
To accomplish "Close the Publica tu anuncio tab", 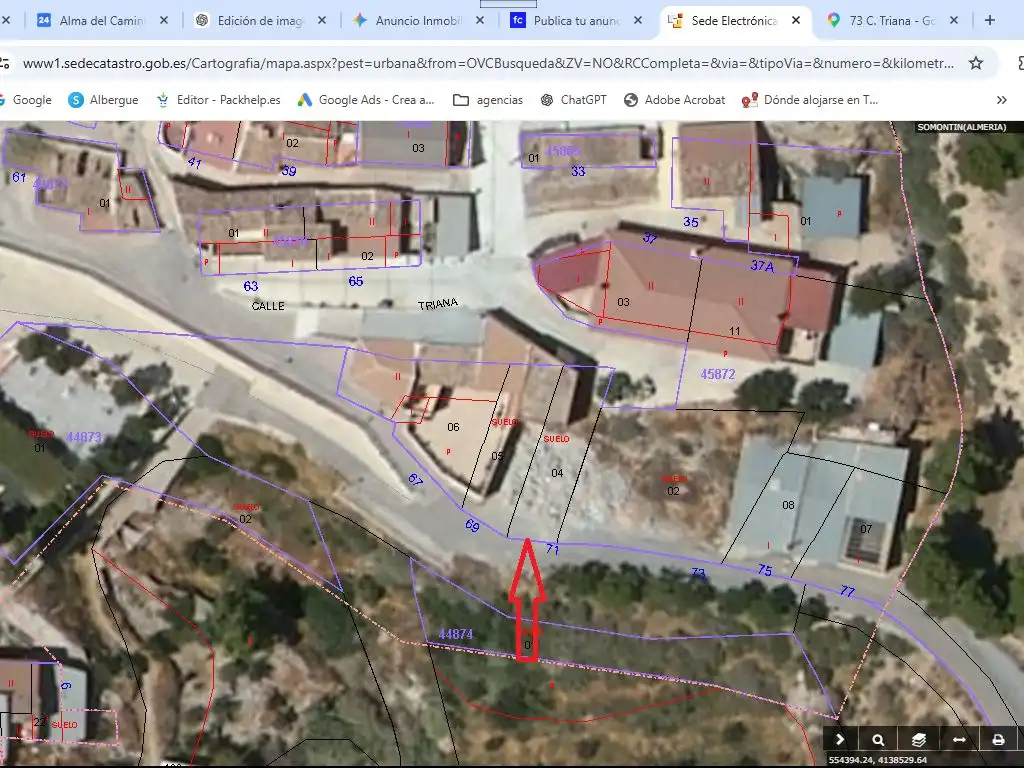I will pos(638,20).
